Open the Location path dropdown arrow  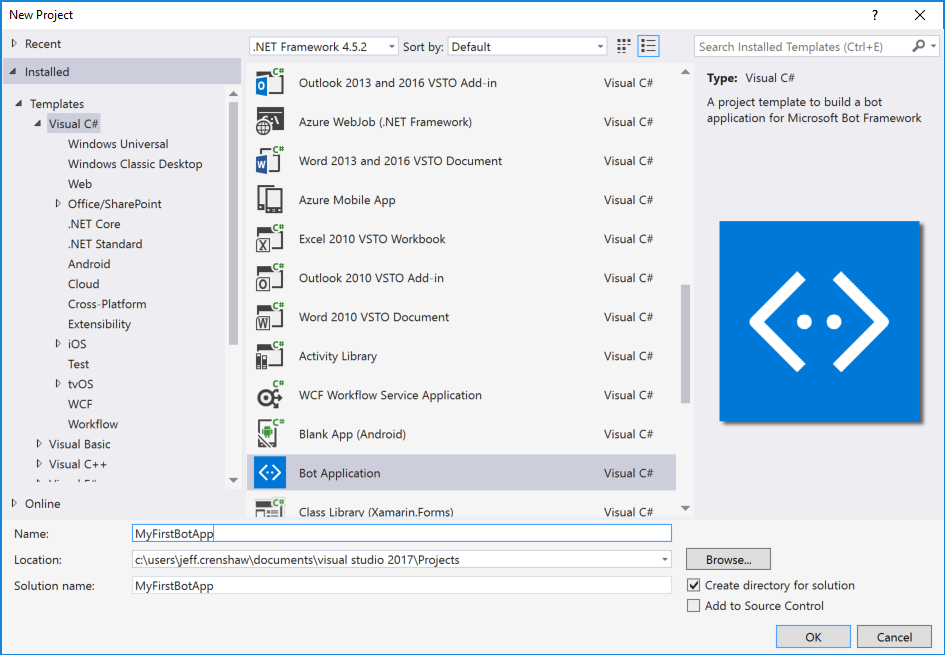pyautogui.click(x=664, y=560)
